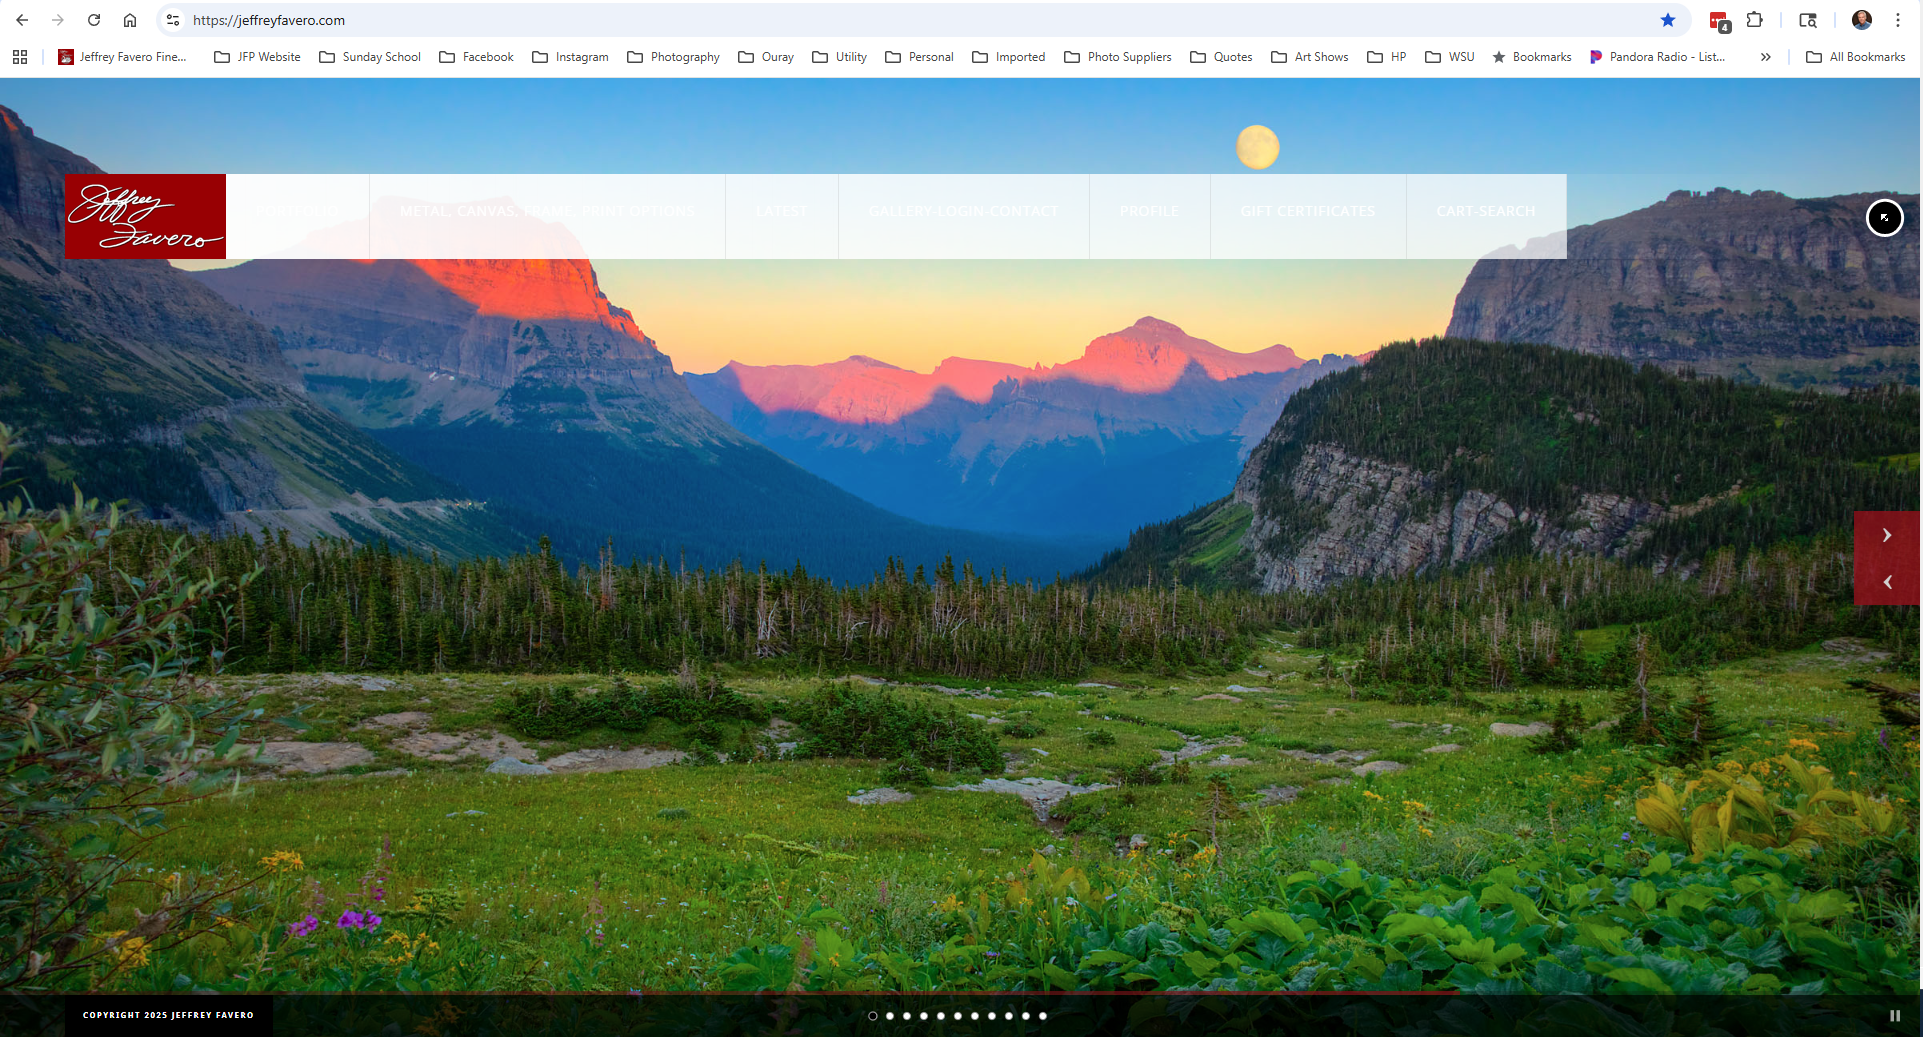Click the URL address bar field
The image size is (1923, 1037).
(x=900, y=20)
